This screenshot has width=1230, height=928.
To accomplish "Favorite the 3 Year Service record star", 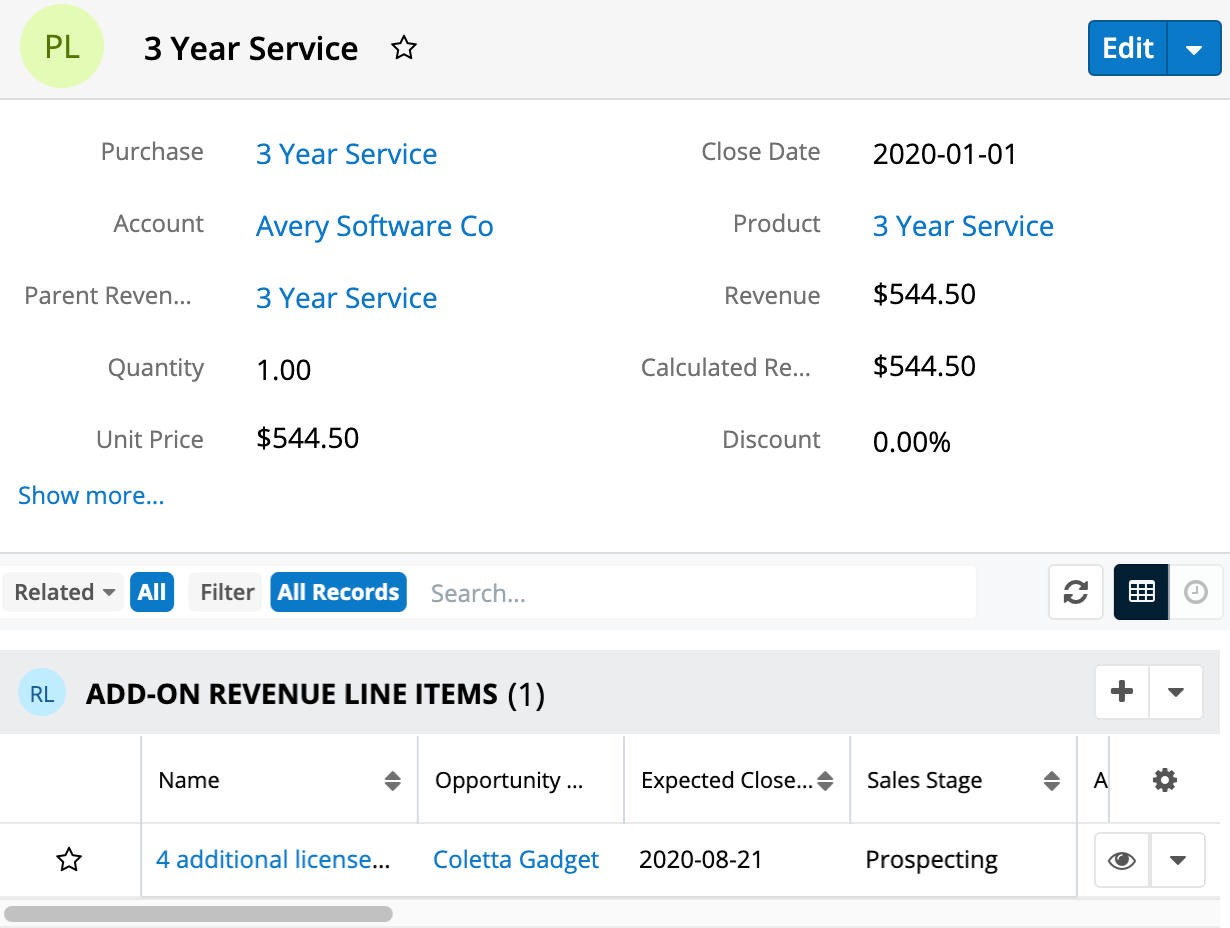I will click(404, 48).
